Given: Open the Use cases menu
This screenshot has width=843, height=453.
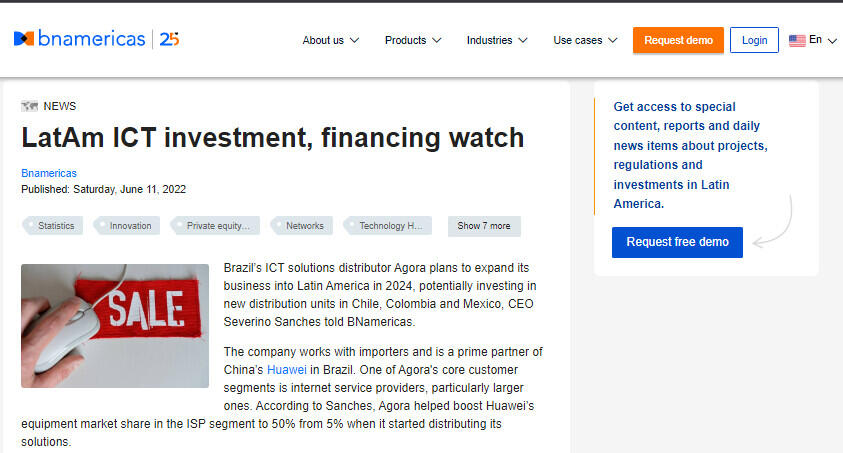Looking at the screenshot, I should click(x=584, y=41).
